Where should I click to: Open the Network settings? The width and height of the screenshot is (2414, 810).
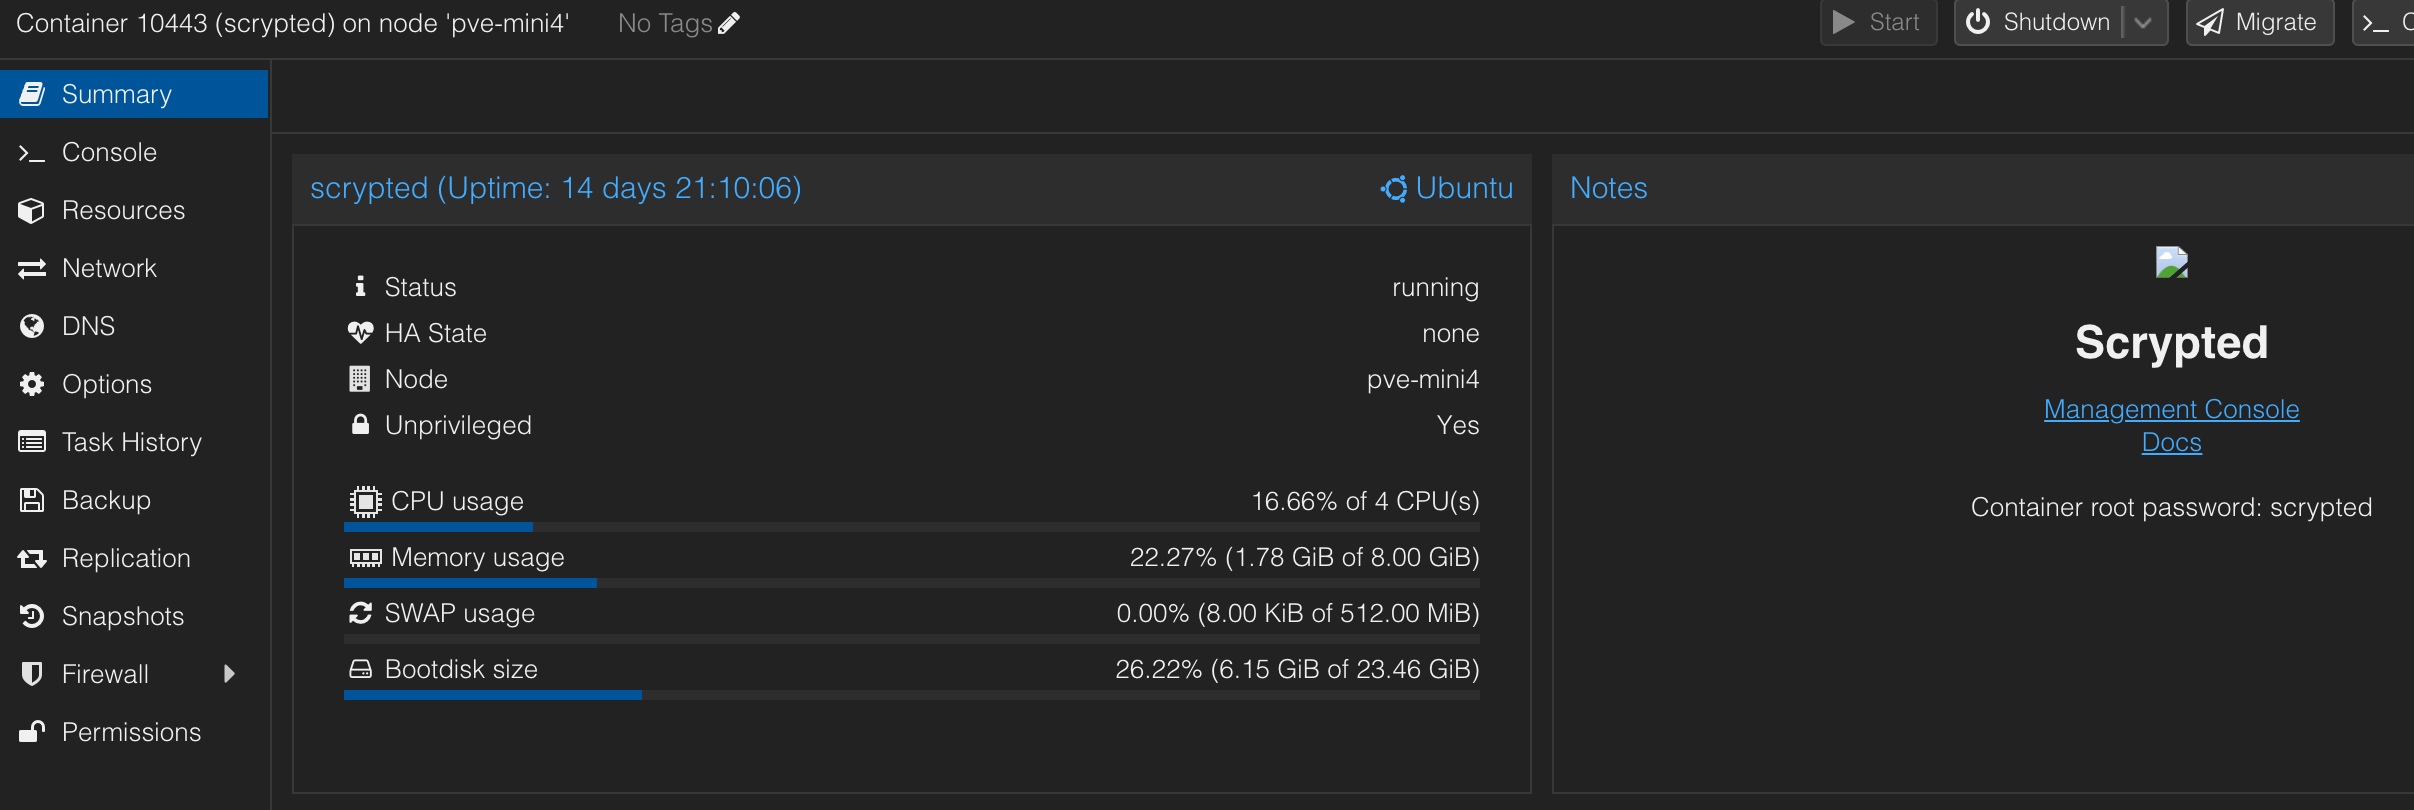click(x=134, y=268)
